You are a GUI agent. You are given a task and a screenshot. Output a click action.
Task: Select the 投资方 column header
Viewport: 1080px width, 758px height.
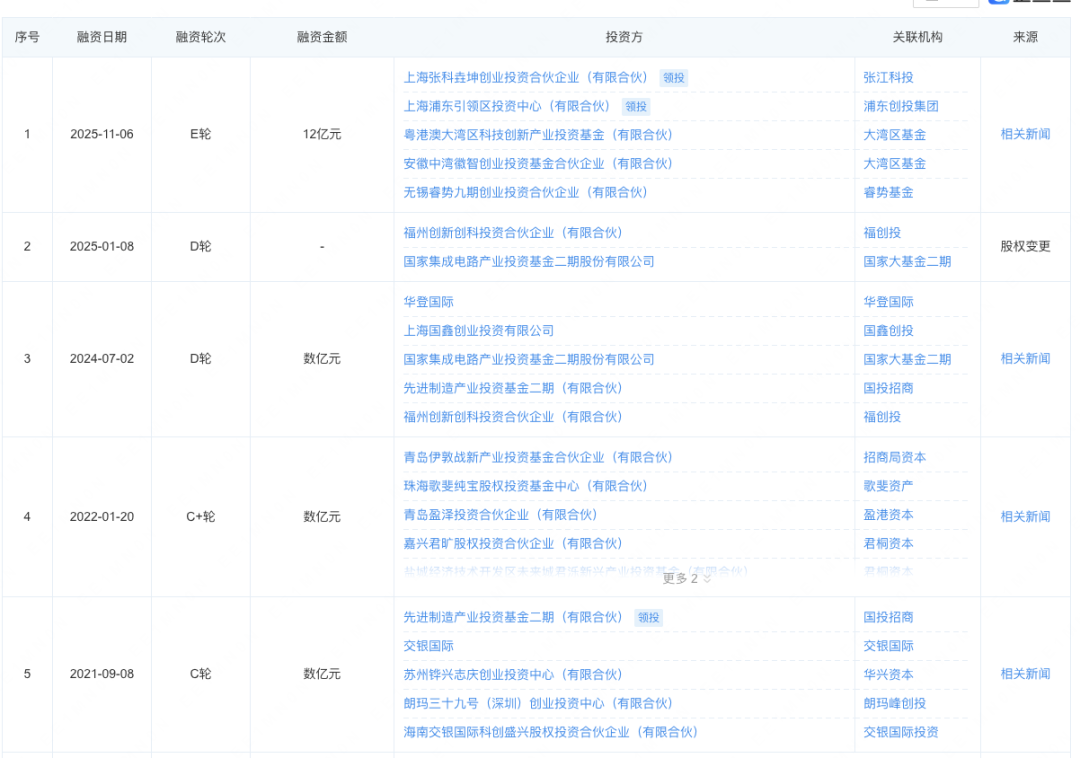pyautogui.click(x=624, y=37)
